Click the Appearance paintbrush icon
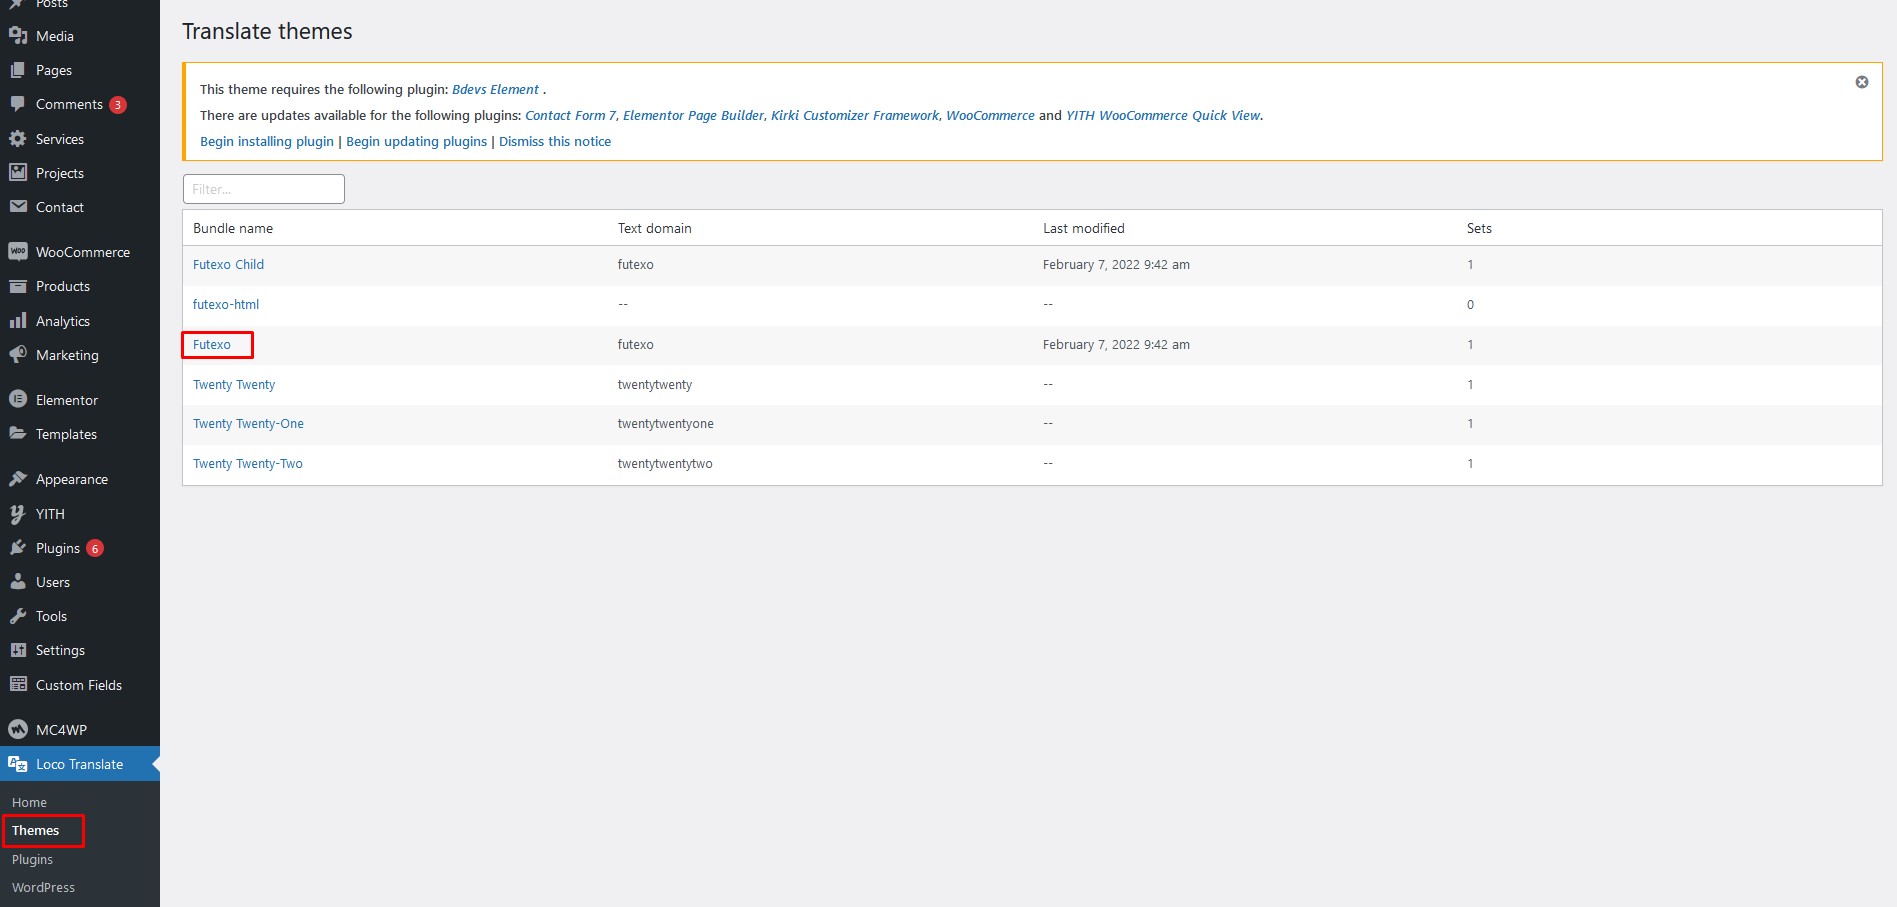The image size is (1897, 907). (18, 479)
